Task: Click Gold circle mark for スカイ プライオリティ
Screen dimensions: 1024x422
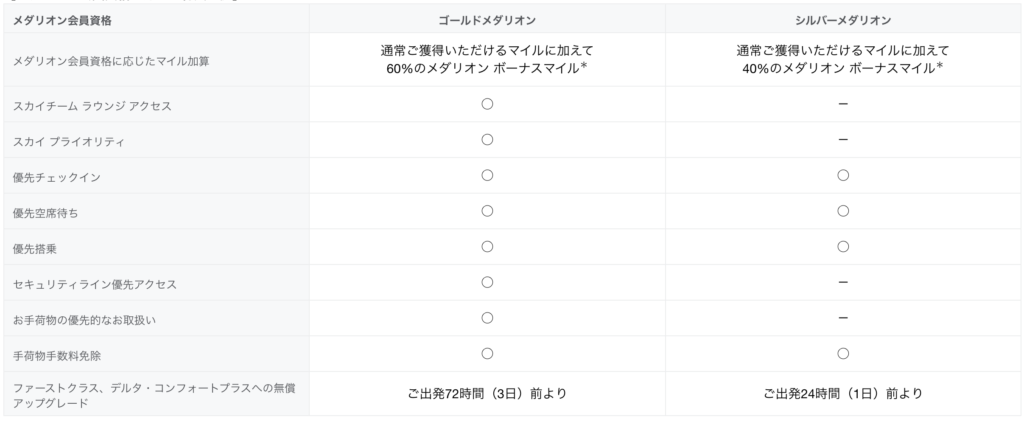Action: pyautogui.click(x=487, y=140)
